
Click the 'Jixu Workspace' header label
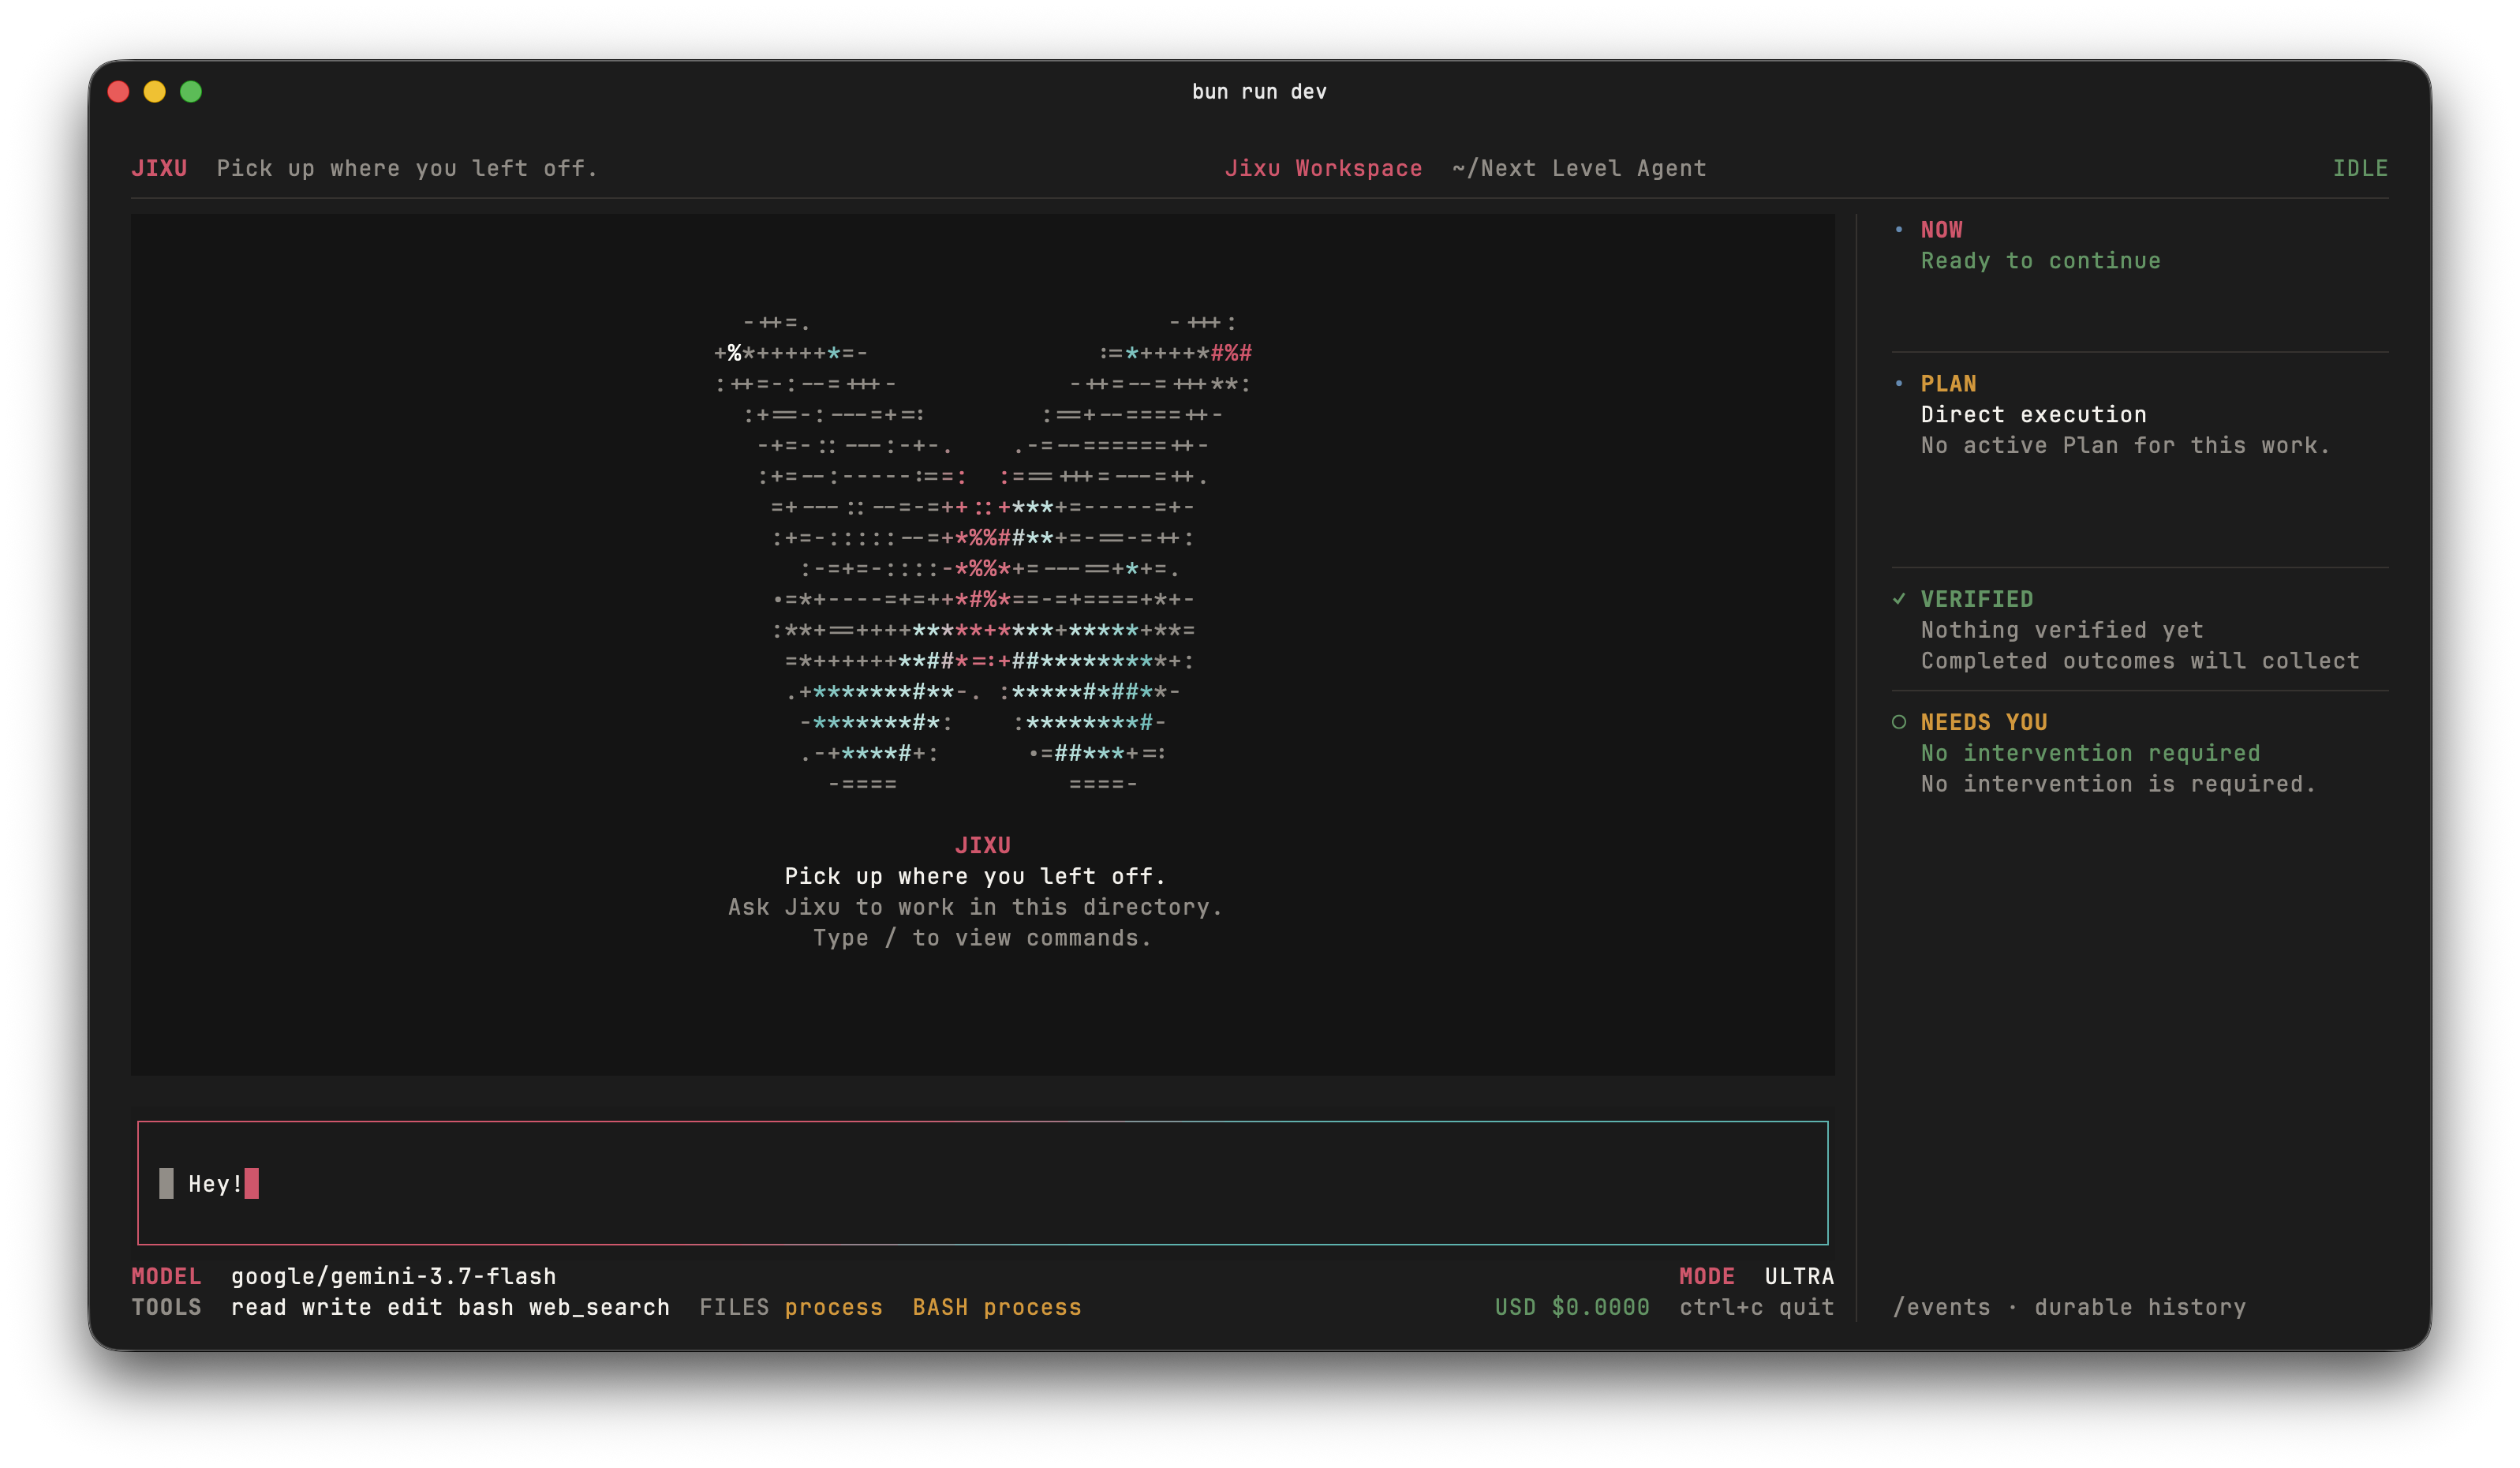tap(1323, 168)
